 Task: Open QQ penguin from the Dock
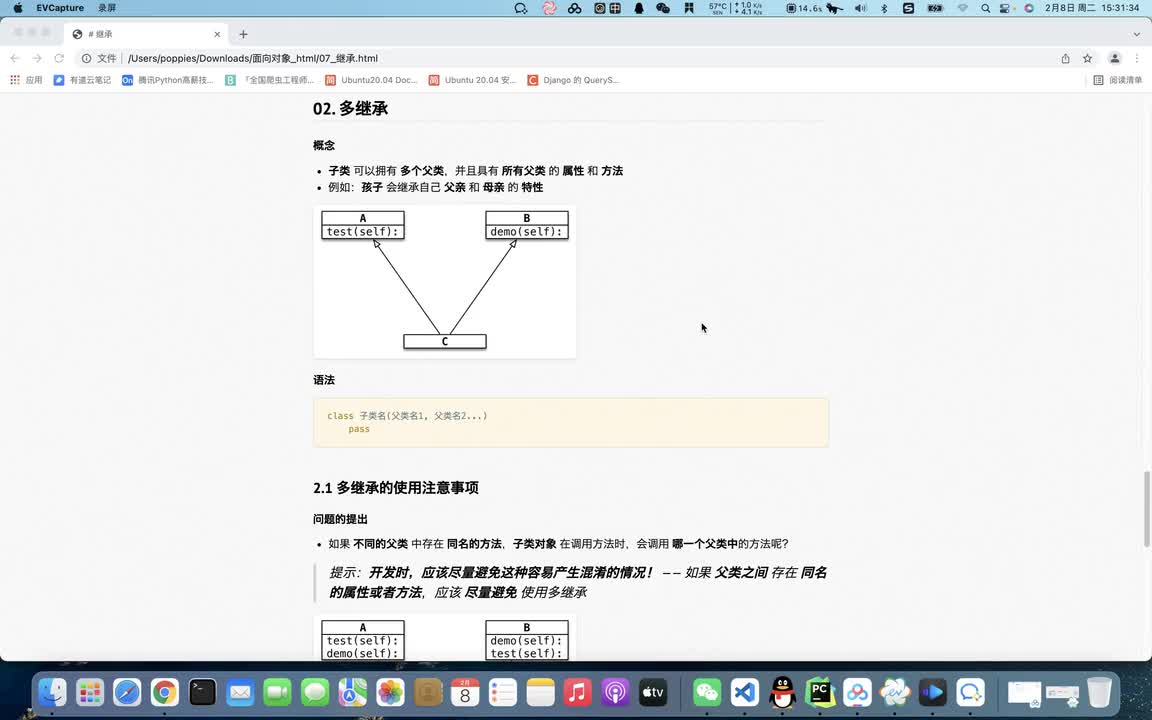(782, 692)
